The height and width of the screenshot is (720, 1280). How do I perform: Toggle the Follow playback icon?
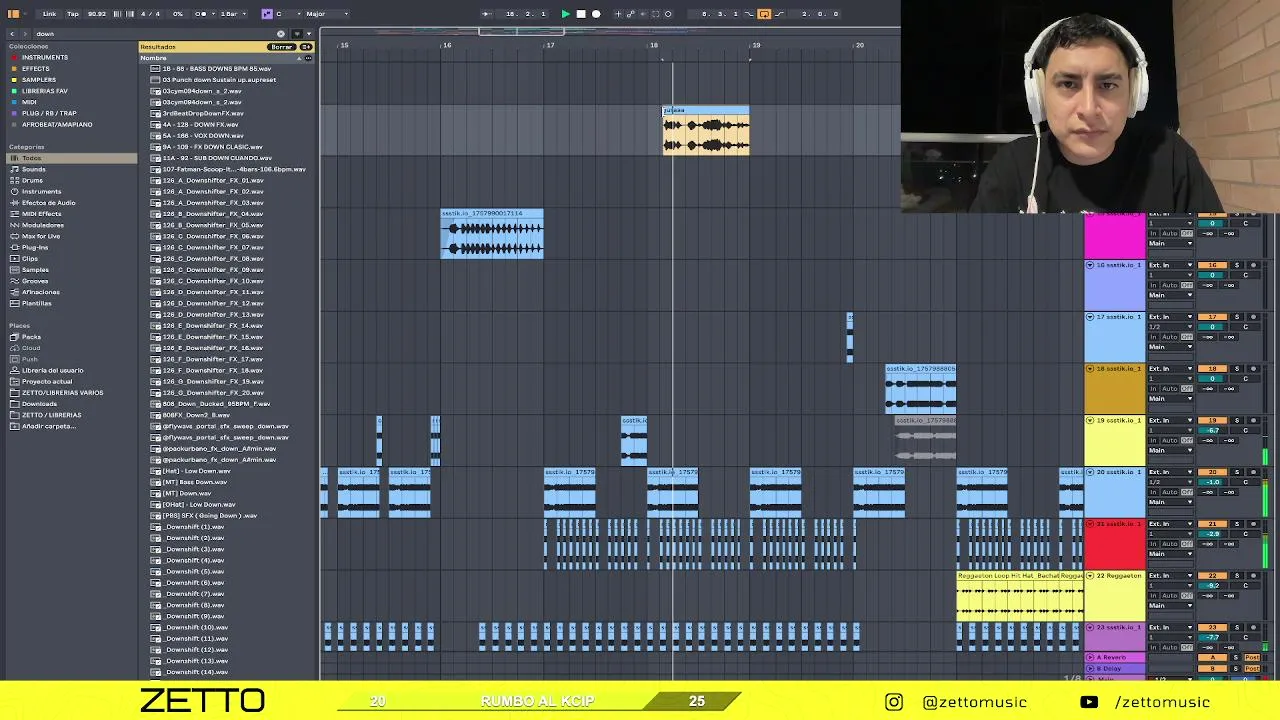(487, 14)
